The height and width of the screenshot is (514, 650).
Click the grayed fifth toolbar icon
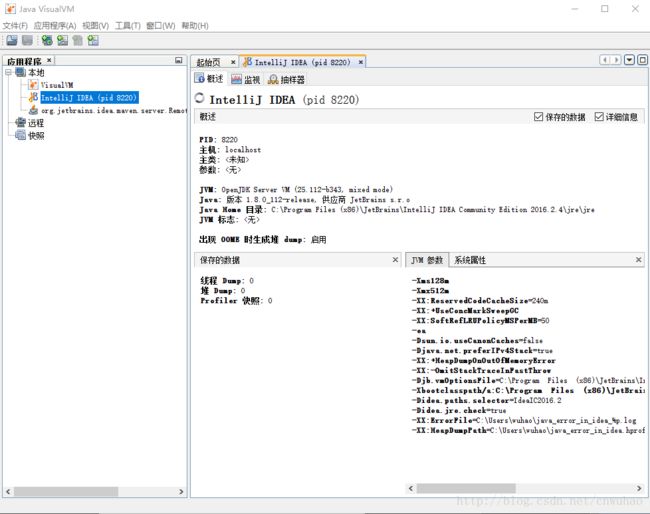(x=78, y=40)
